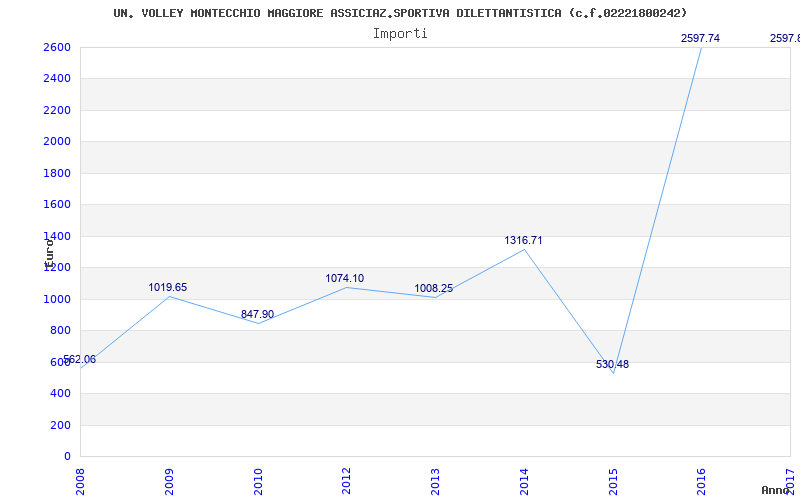Click the 2010 x-axis year label

pos(258,481)
